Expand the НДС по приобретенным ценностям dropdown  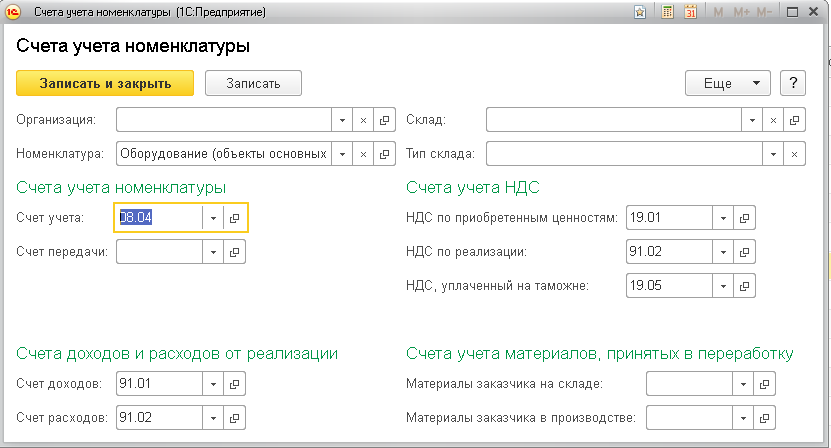723,217
